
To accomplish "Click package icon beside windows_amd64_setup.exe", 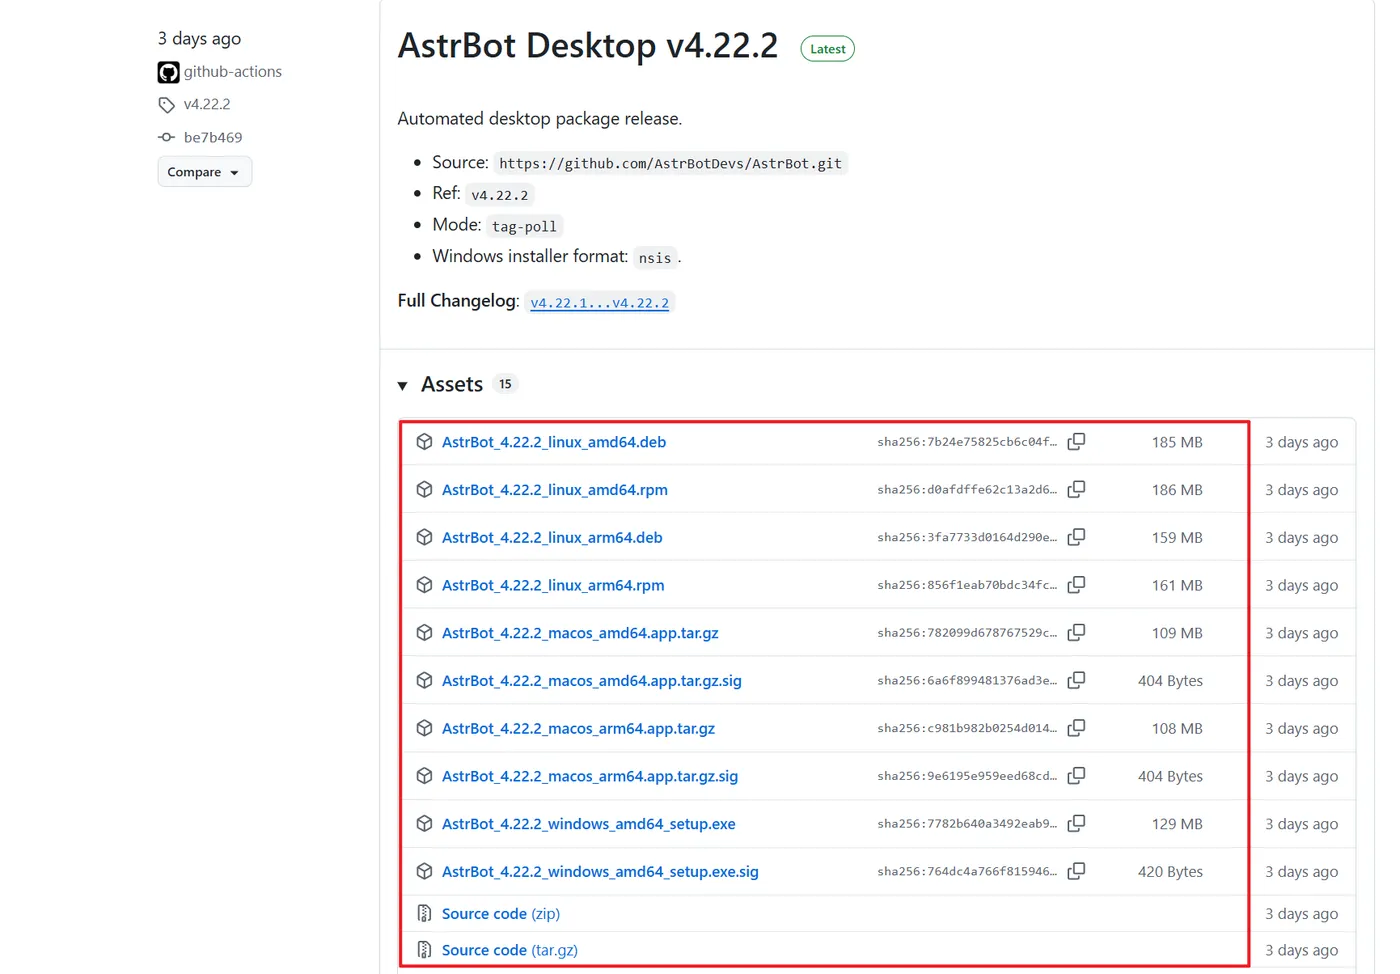I will coord(424,824).
